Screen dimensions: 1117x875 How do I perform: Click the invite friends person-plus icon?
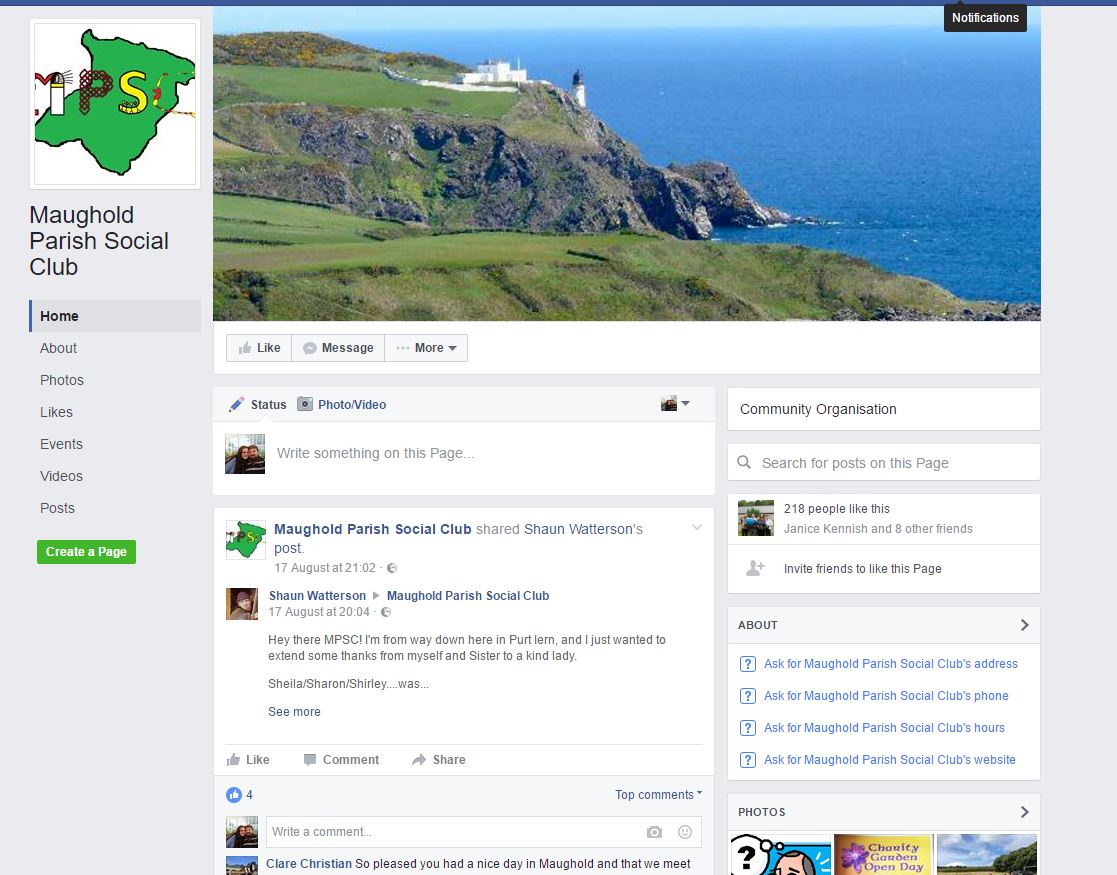point(755,568)
